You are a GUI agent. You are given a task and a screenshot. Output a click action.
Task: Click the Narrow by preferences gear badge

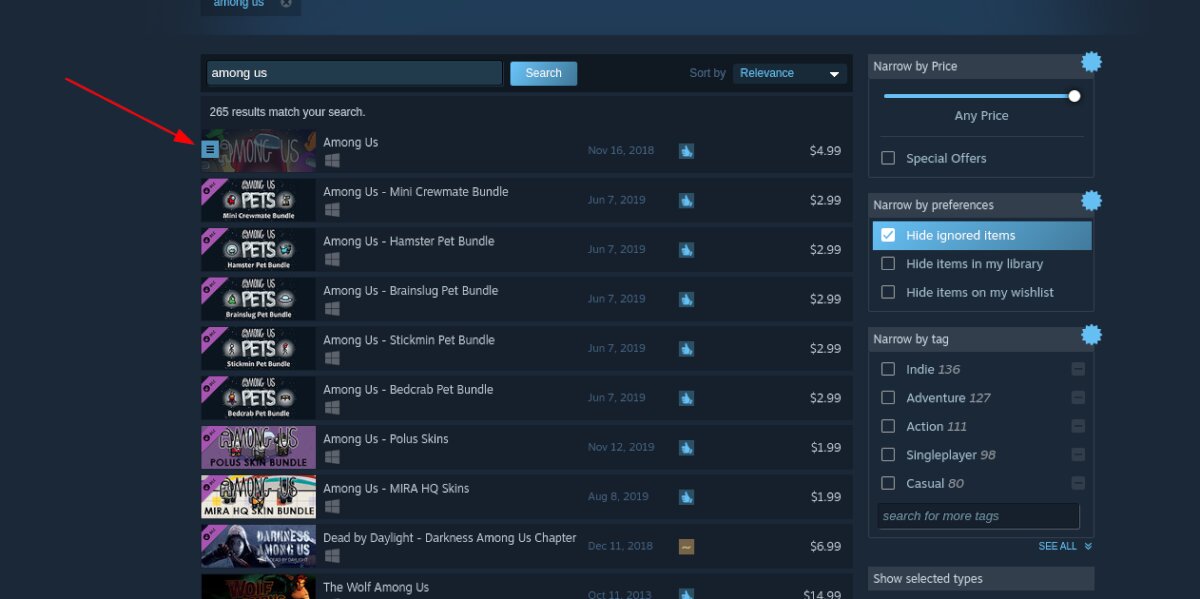(1091, 200)
